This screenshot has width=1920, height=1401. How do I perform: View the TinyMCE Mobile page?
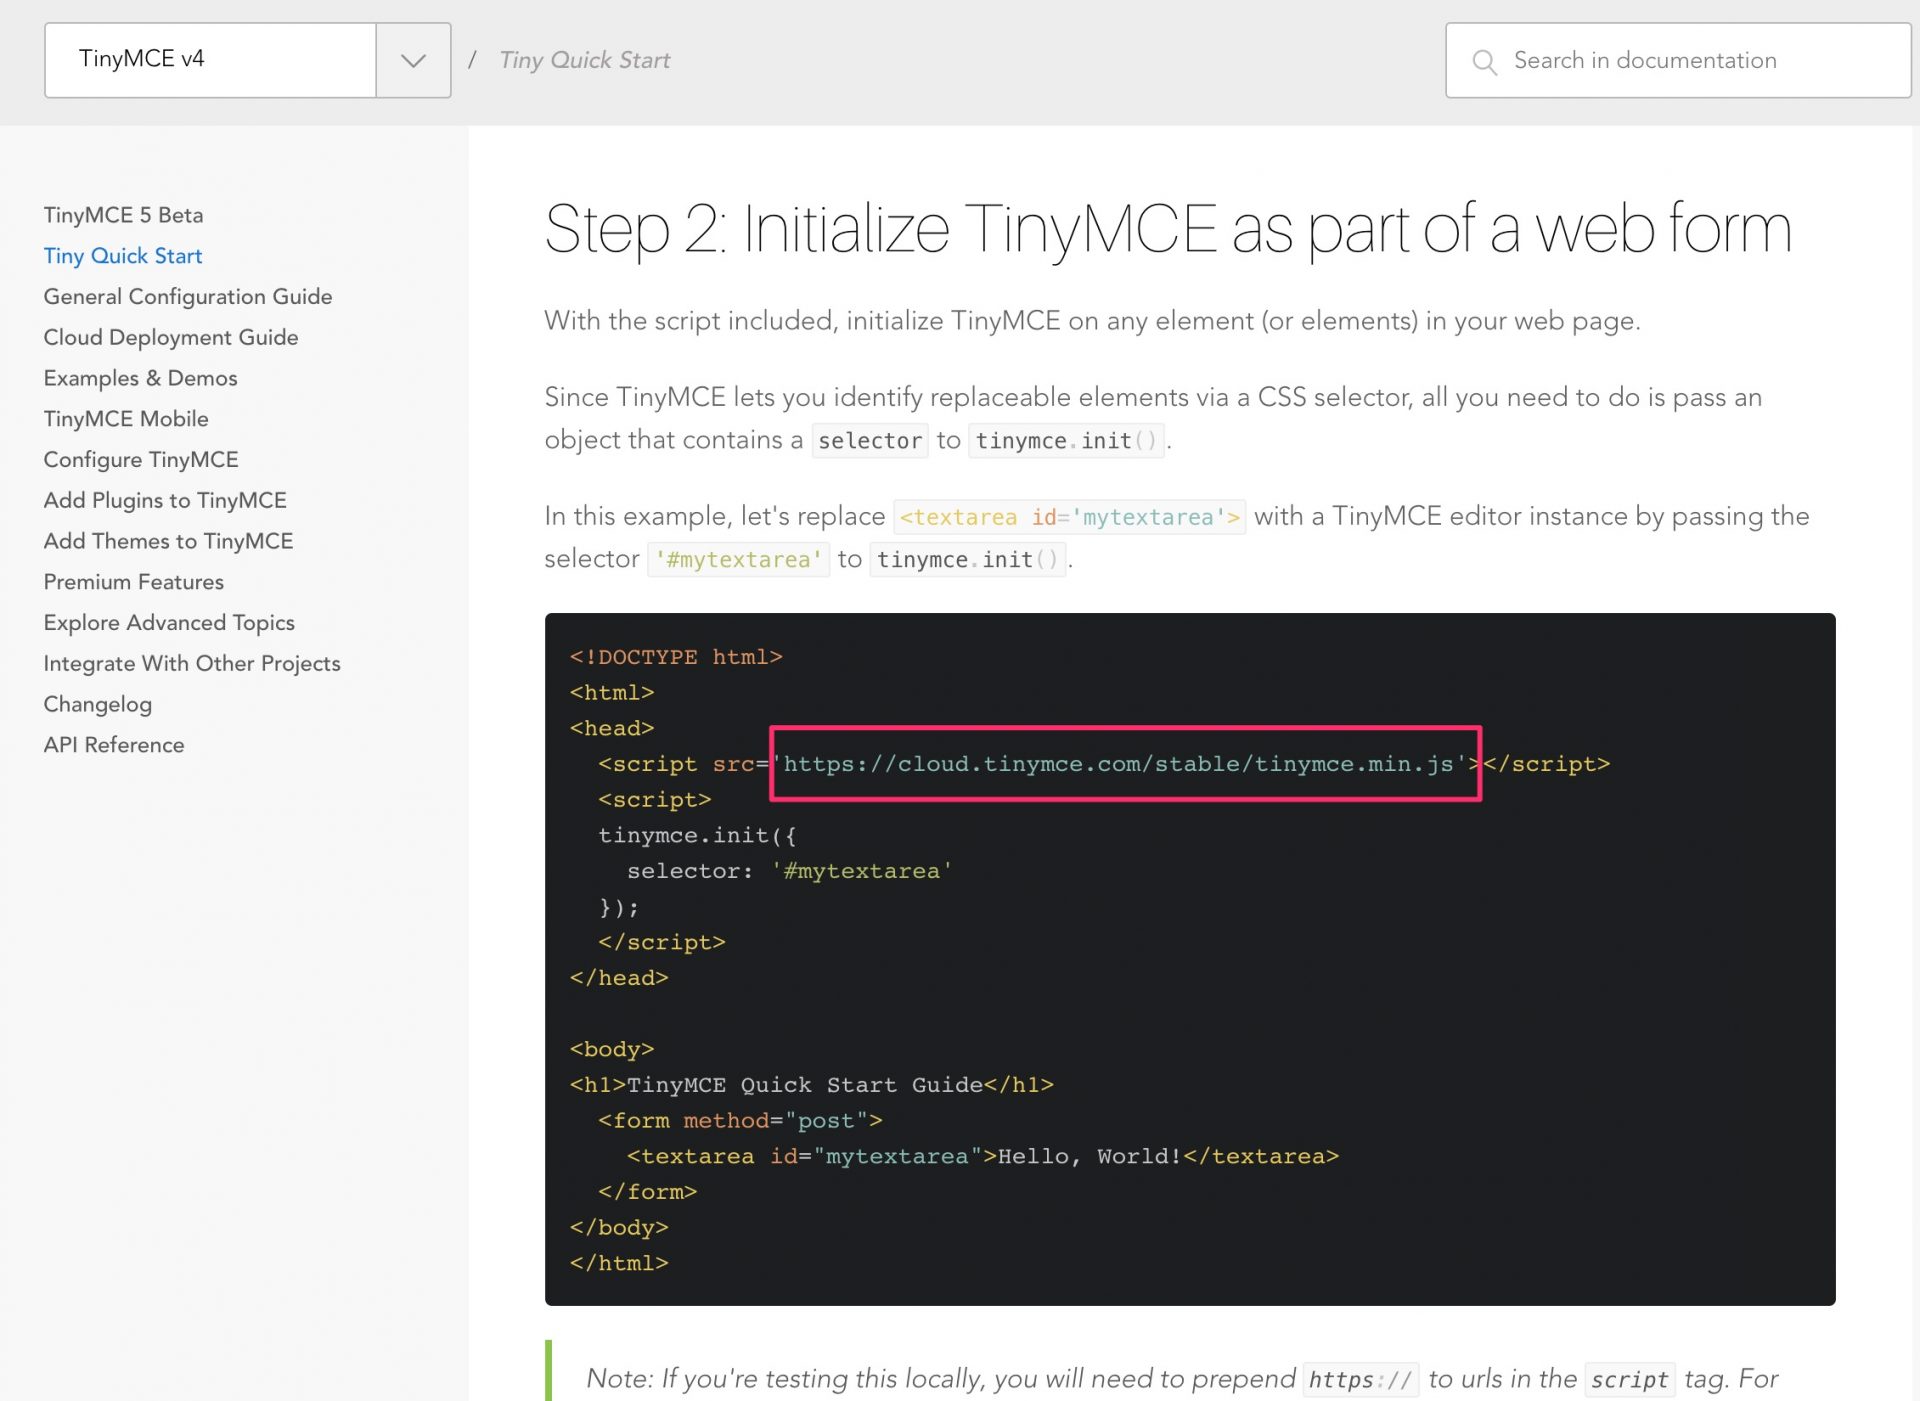pos(125,419)
